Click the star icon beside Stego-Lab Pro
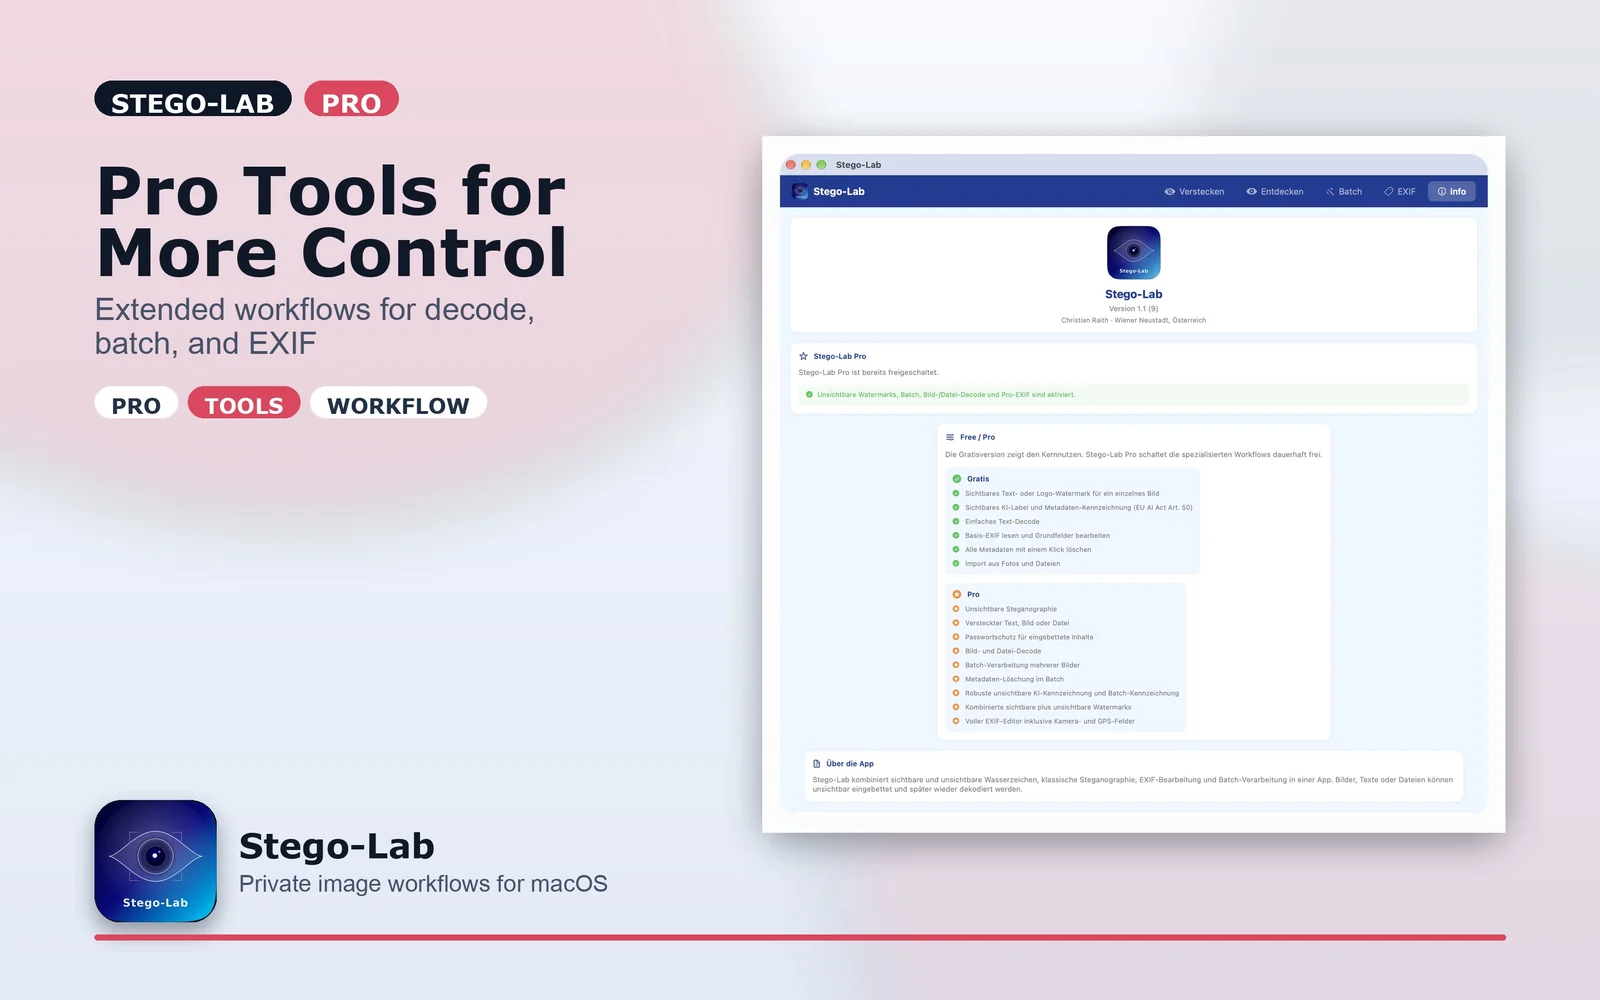 pyautogui.click(x=803, y=356)
